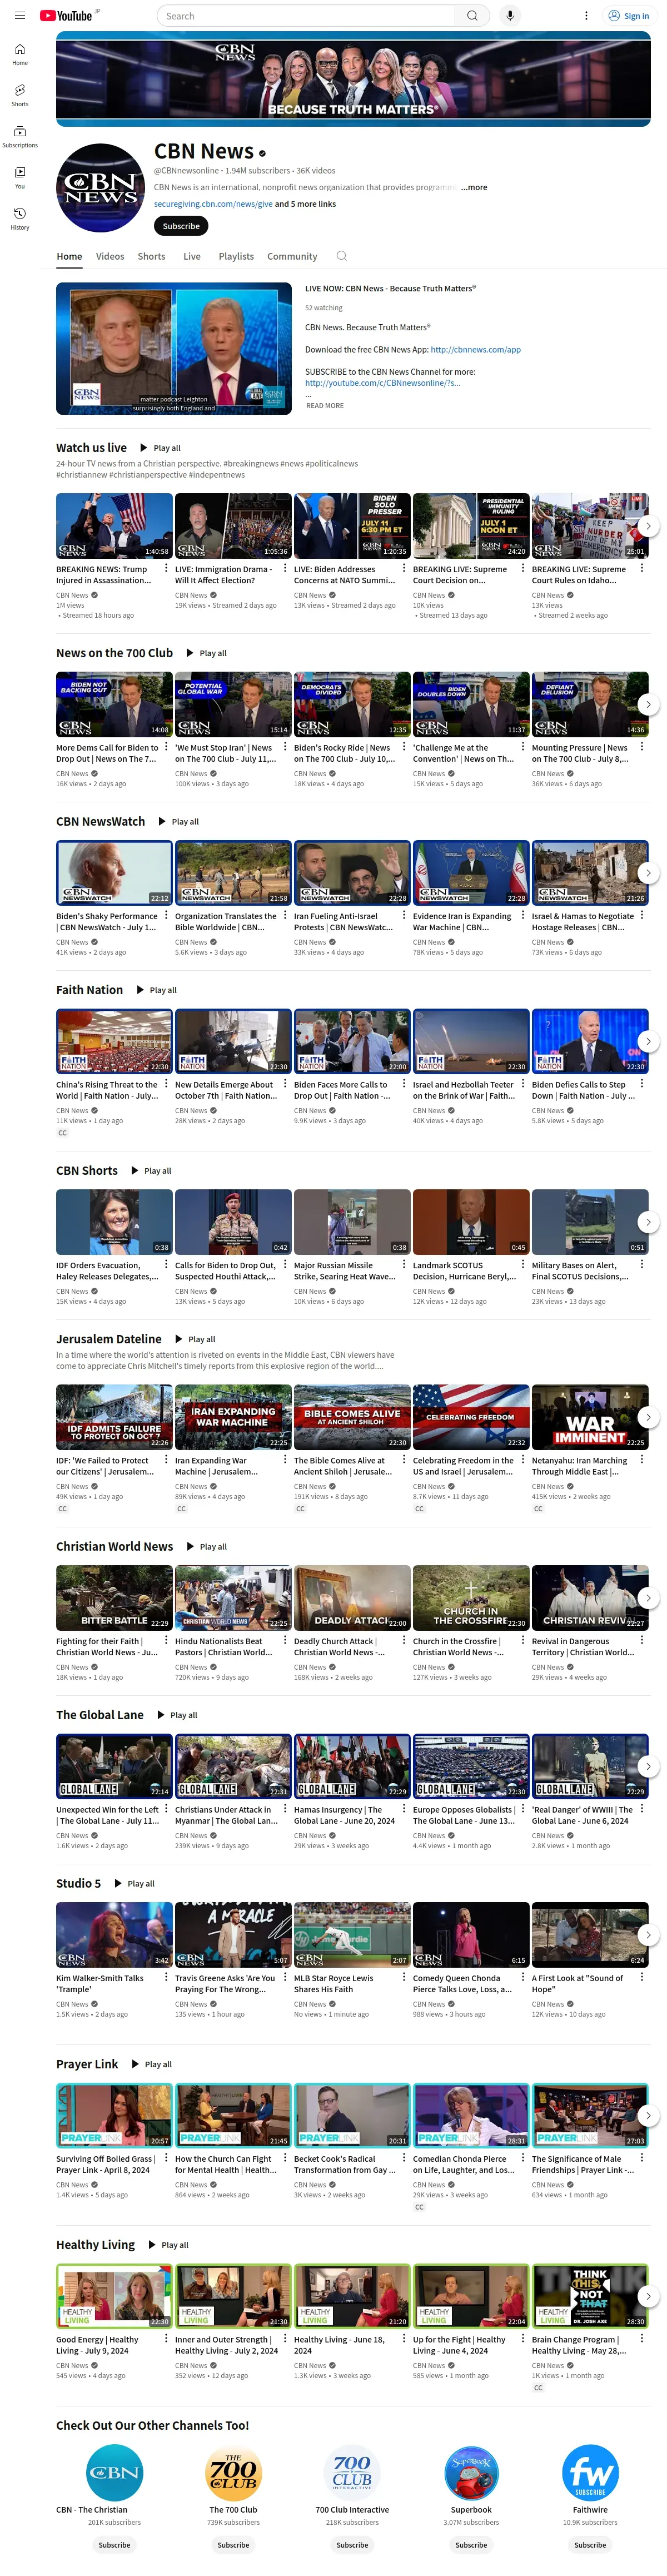Show next videos in Watch us live

pyautogui.click(x=648, y=525)
